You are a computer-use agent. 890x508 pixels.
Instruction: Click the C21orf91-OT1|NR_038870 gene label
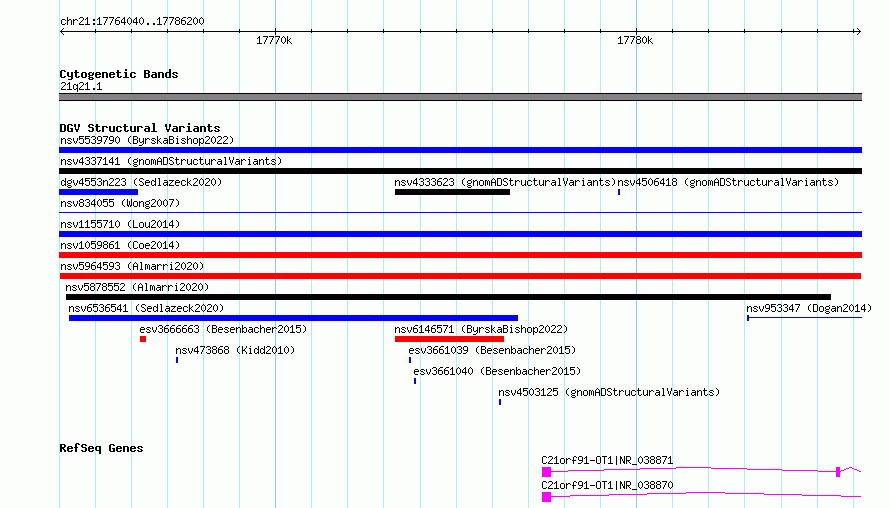pyautogui.click(x=607, y=485)
